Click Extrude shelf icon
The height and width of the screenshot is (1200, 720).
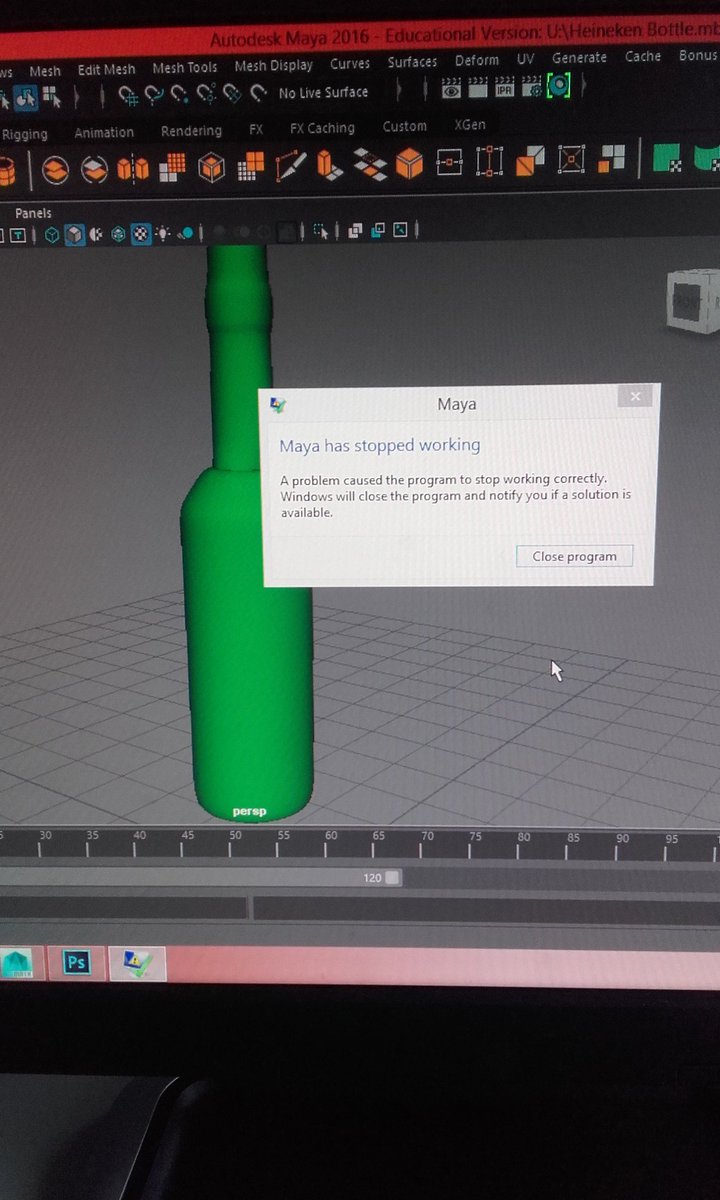click(x=329, y=164)
